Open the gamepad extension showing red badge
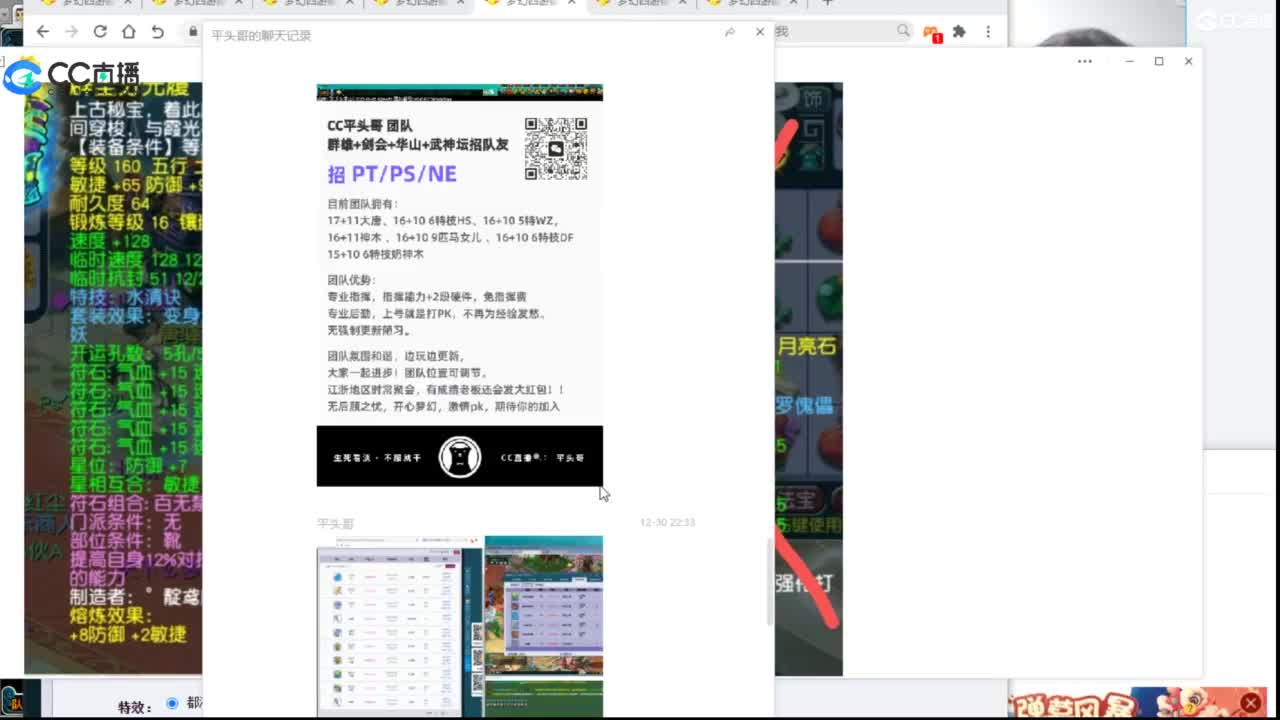The width and height of the screenshot is (1280, 720). click(930, 31)
